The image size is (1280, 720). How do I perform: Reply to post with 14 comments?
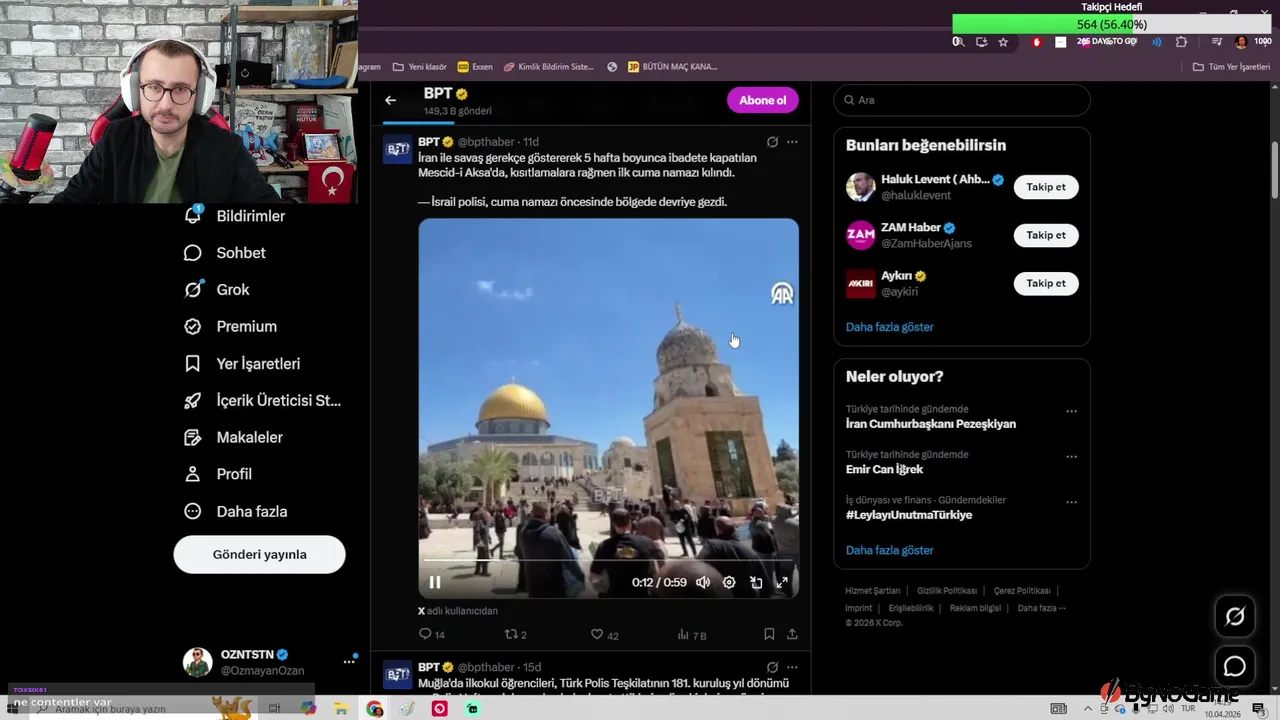click(432, 634)
